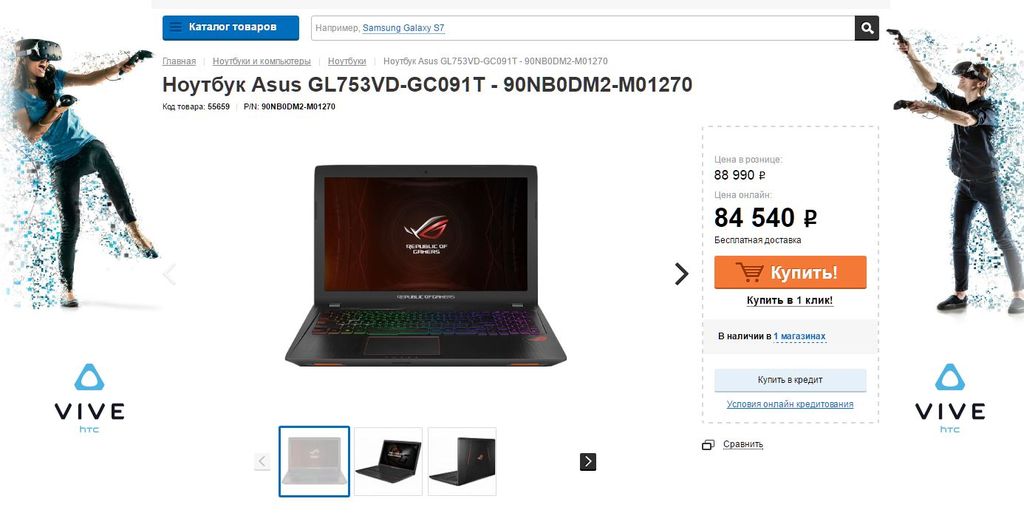Open Ноутбуки и компьютеры breadcrumb

262,61
